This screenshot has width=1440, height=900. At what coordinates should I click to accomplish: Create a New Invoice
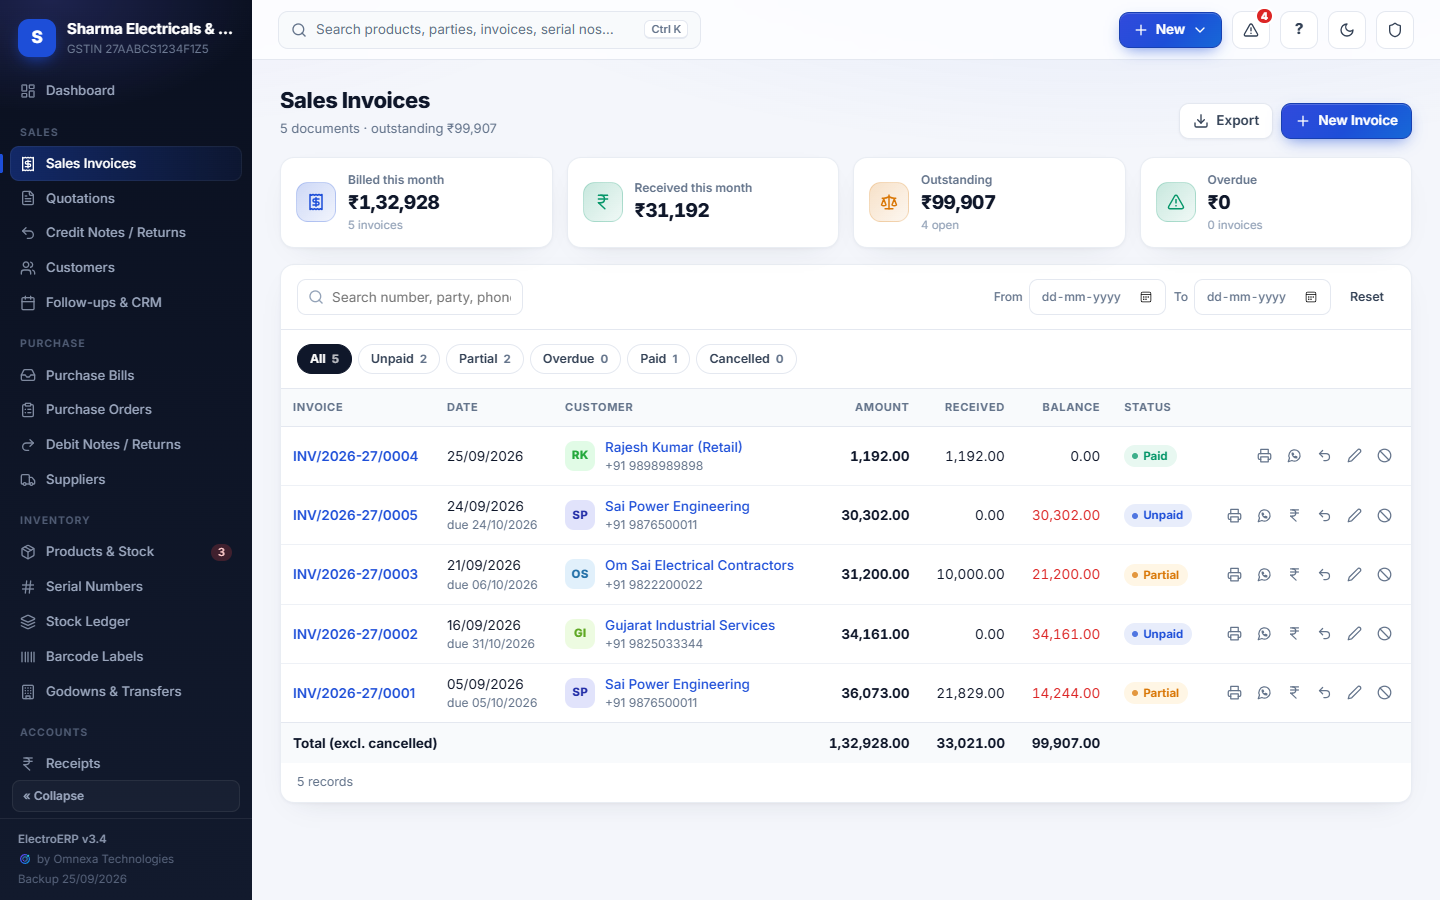[x=1346, y=121]
